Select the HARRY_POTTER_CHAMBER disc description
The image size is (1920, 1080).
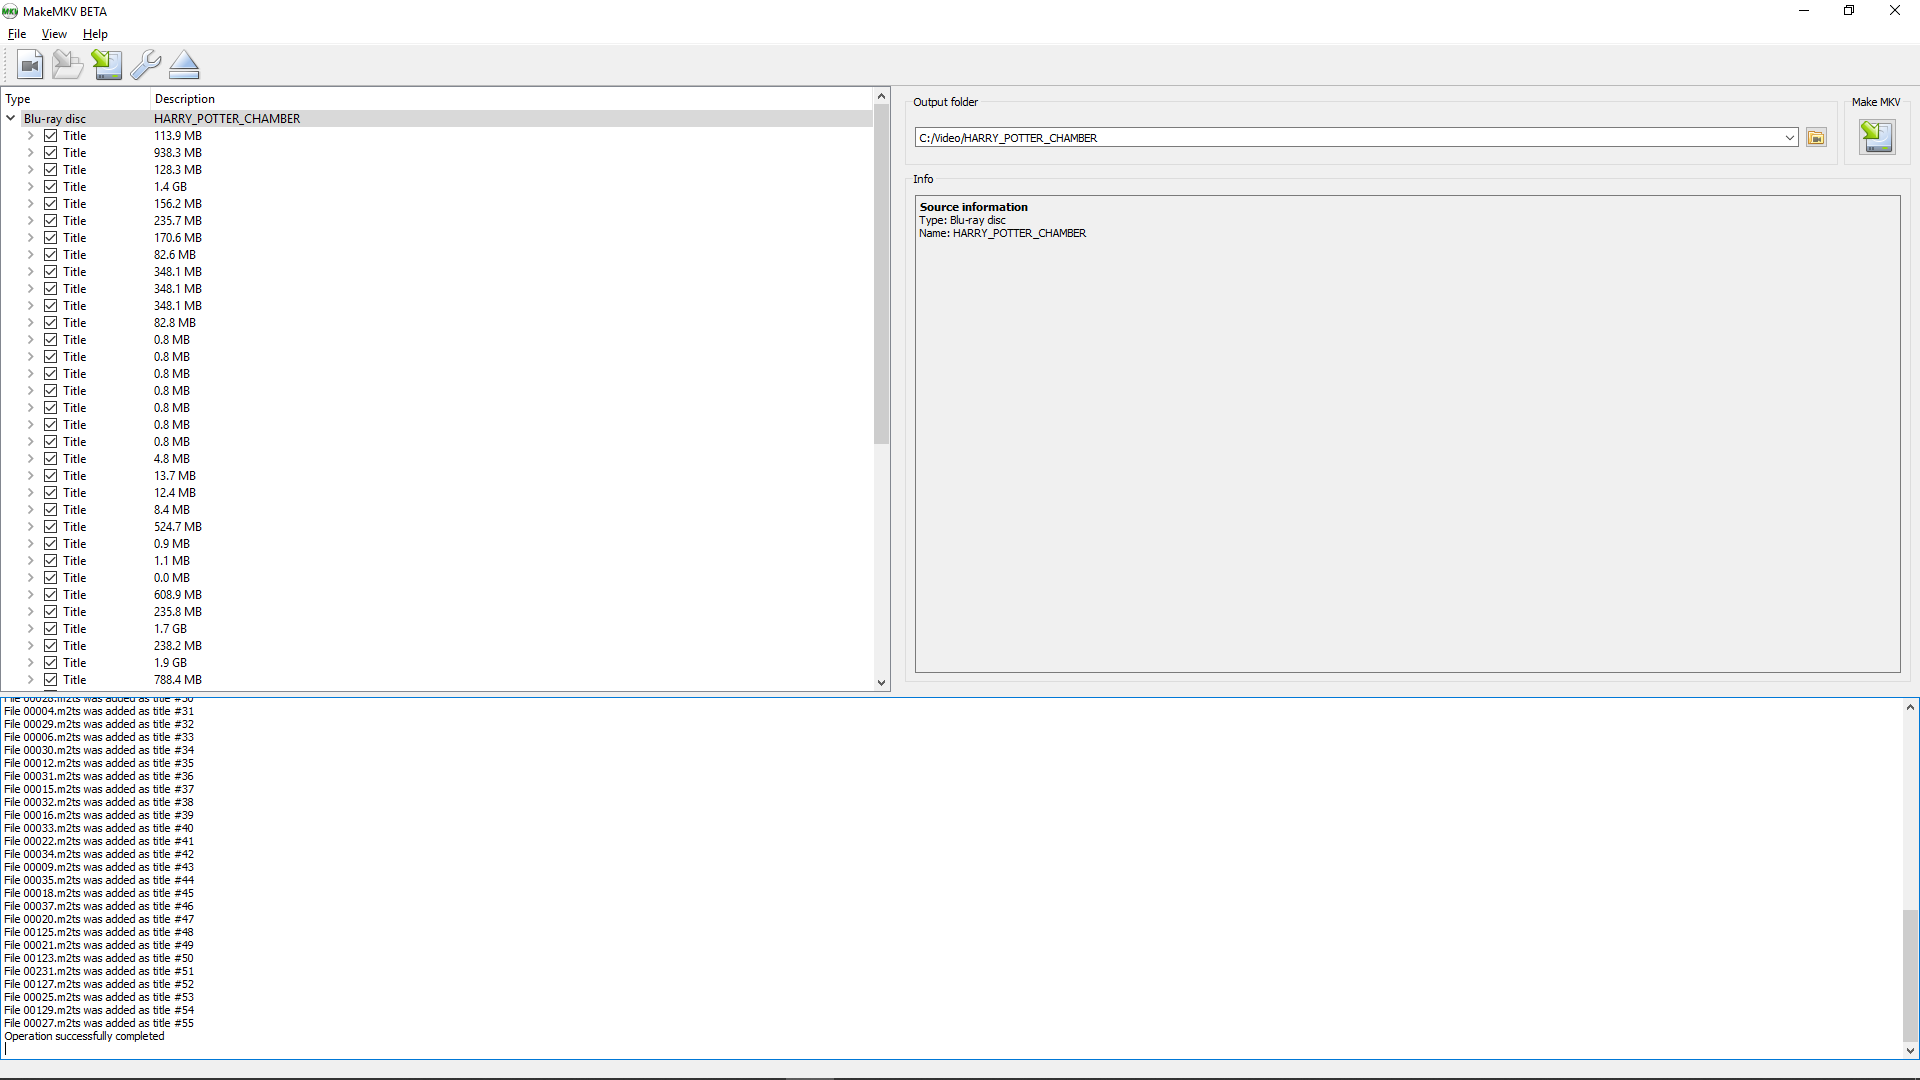pyautogui.click(x=227, y=119)
